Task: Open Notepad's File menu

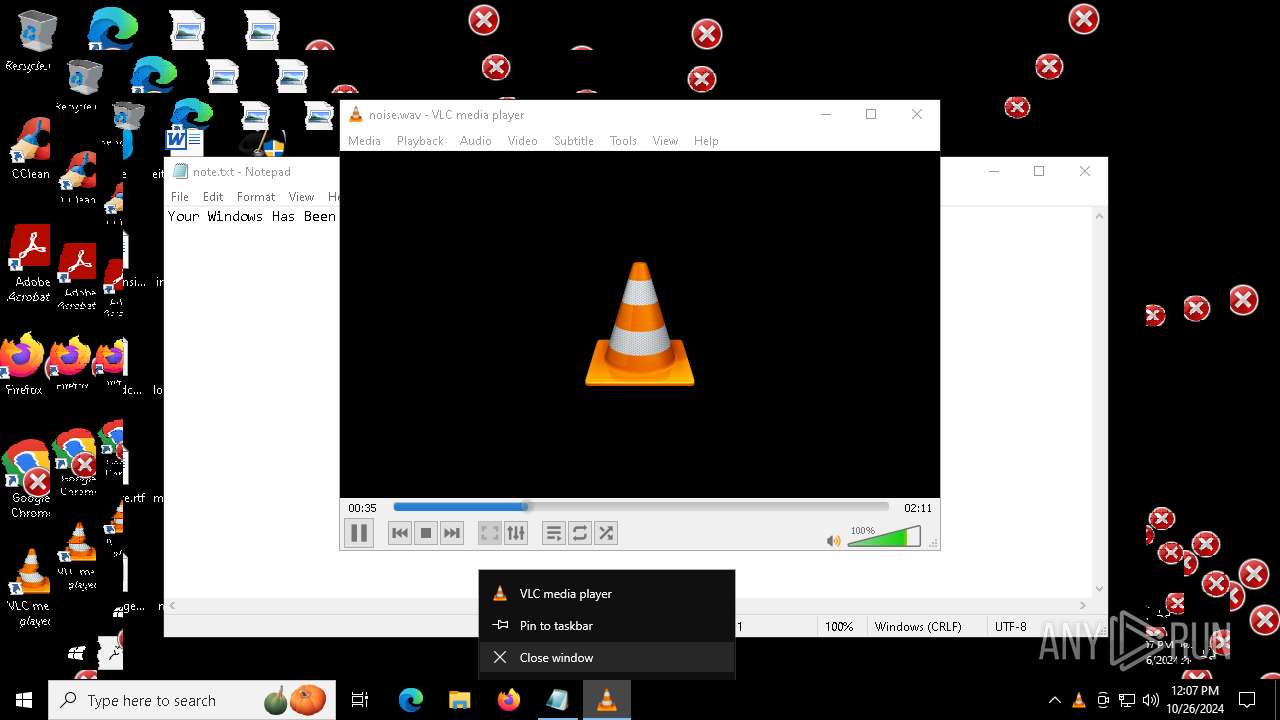Action: (x=180, y=197)
